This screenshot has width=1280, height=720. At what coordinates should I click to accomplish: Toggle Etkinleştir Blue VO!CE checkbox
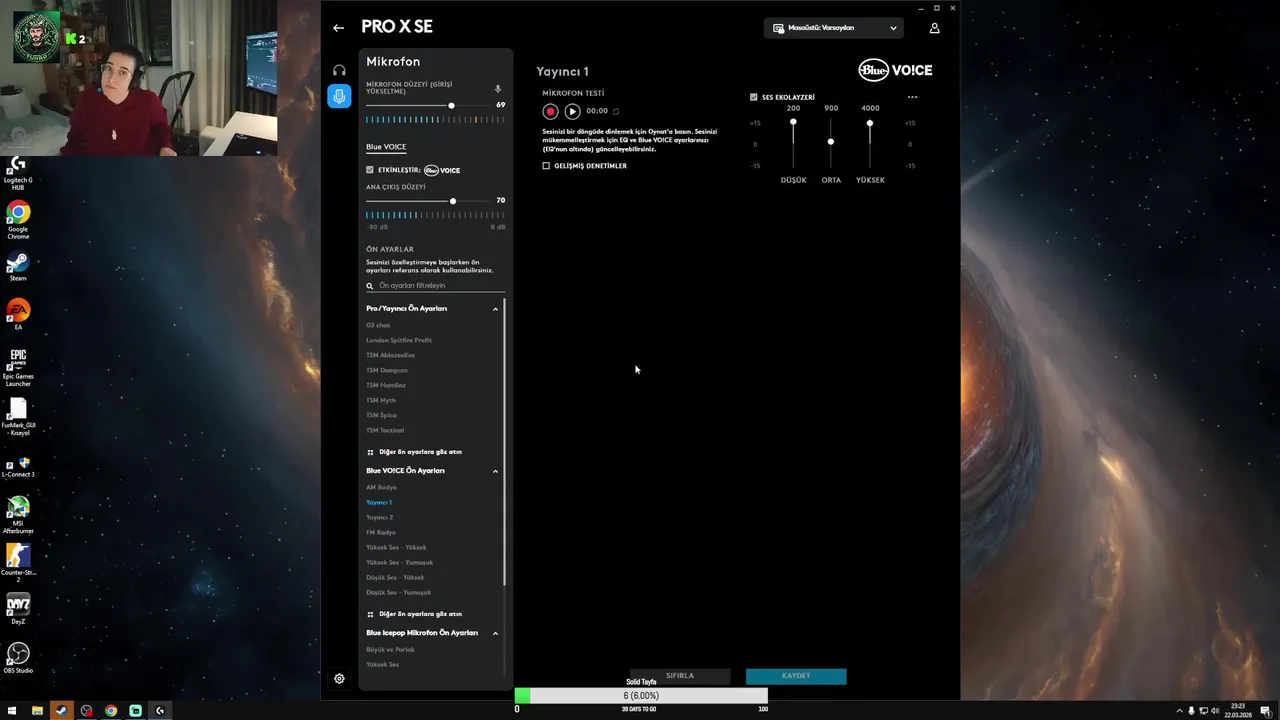coord(370,170)
